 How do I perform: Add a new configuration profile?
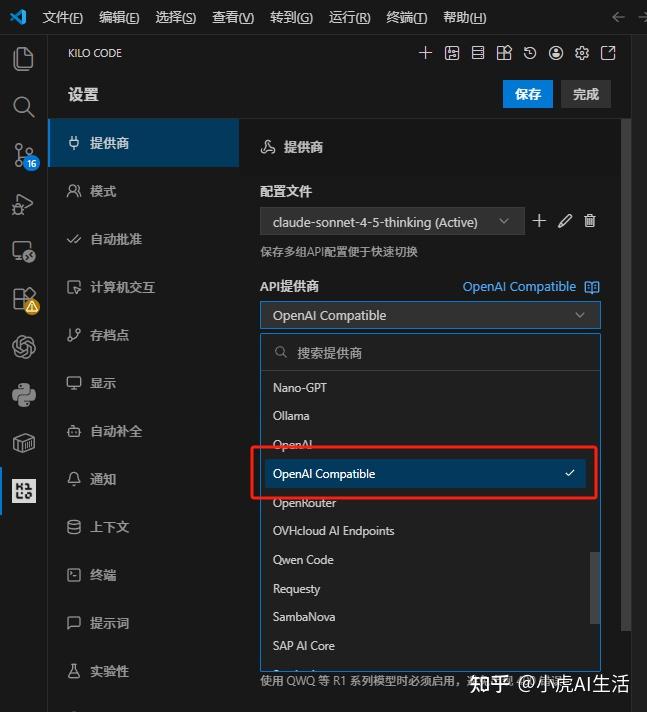(539, 221)
